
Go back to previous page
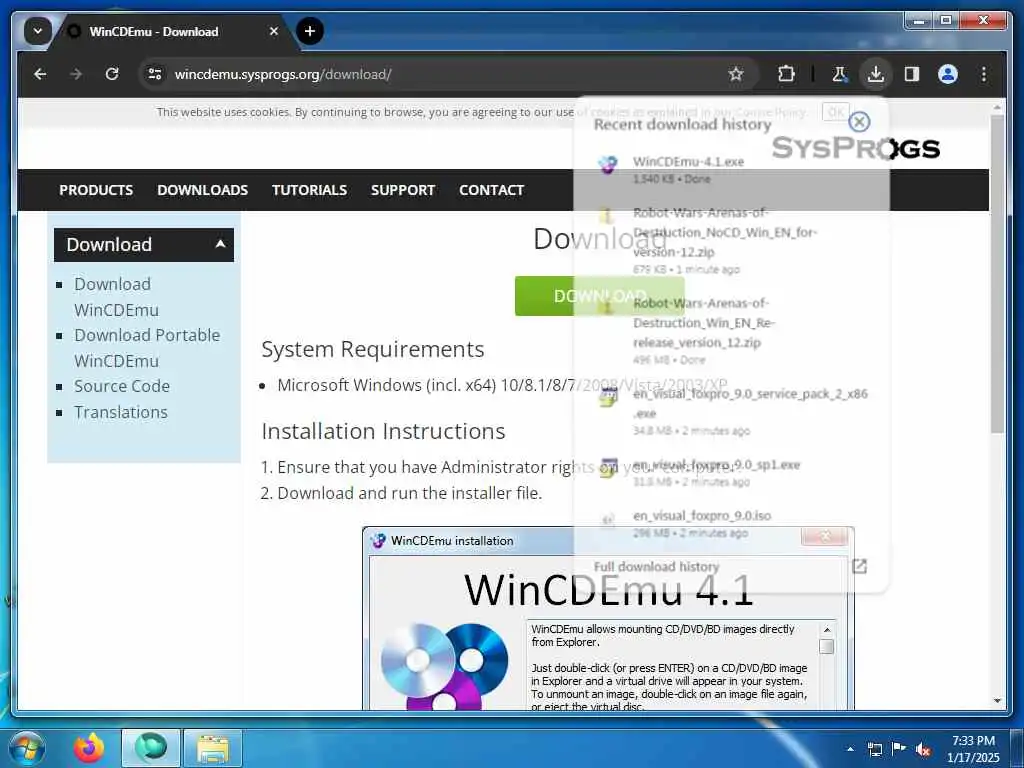40,74
